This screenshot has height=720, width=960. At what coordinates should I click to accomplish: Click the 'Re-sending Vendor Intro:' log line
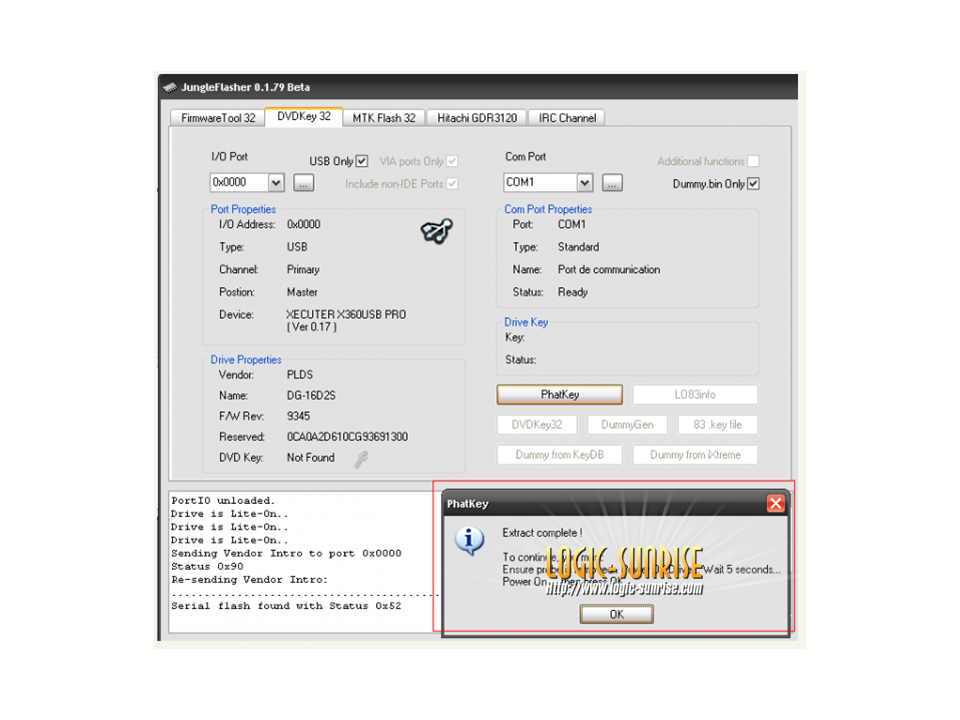tap(249, 580)
